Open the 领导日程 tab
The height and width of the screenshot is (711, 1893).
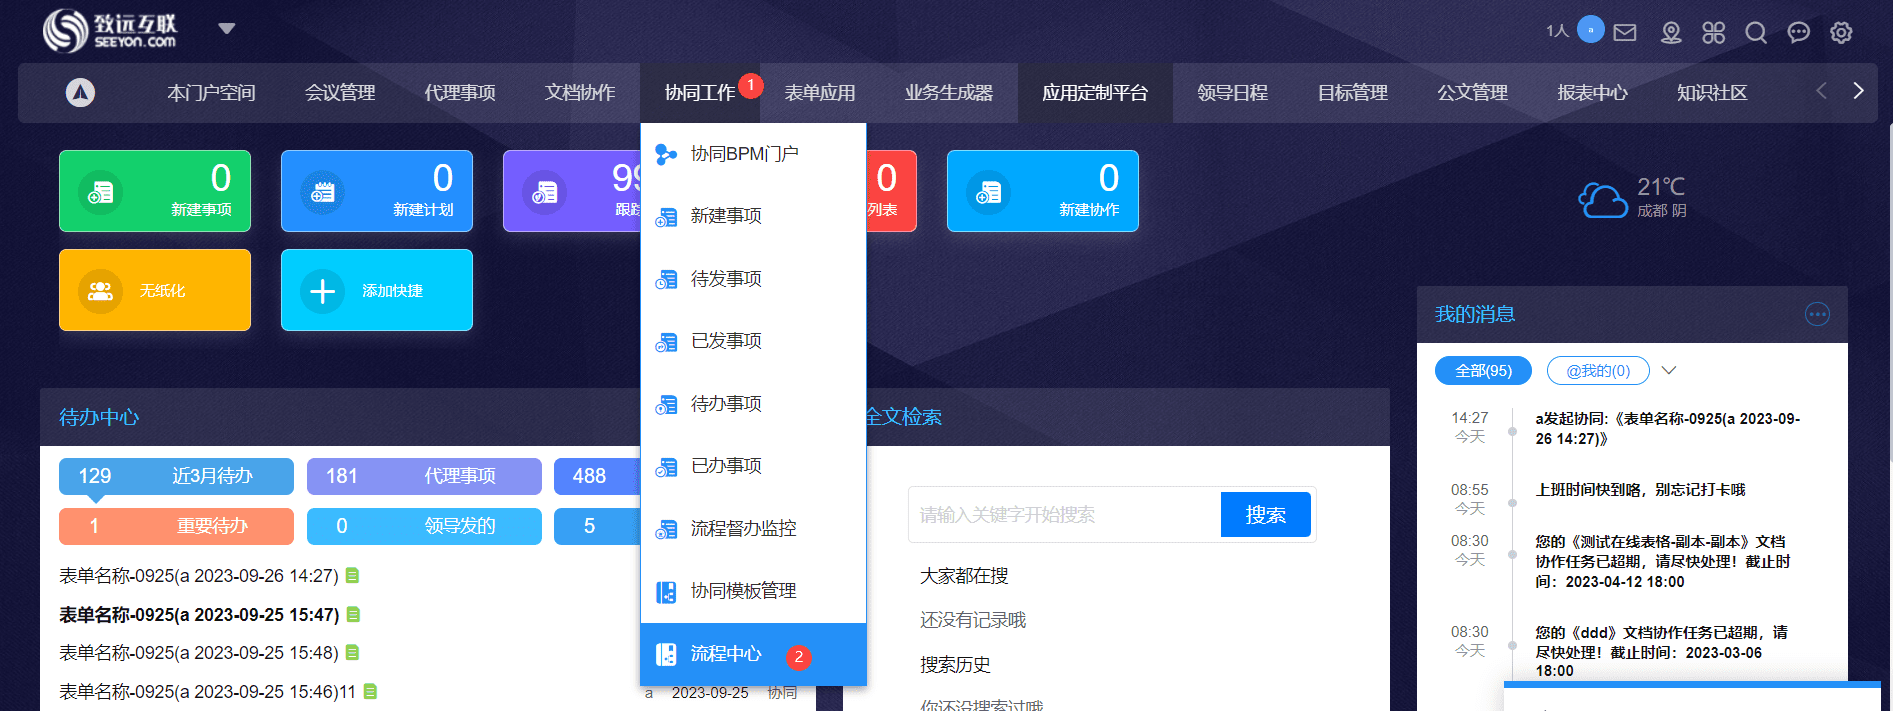coord(1233,93)
